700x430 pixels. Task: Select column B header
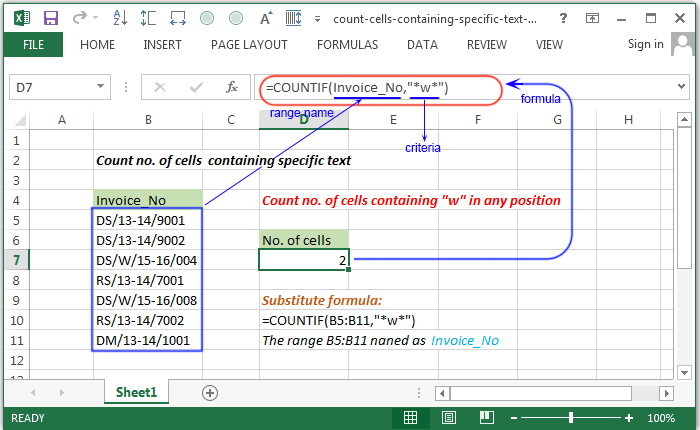coord(148,120)
